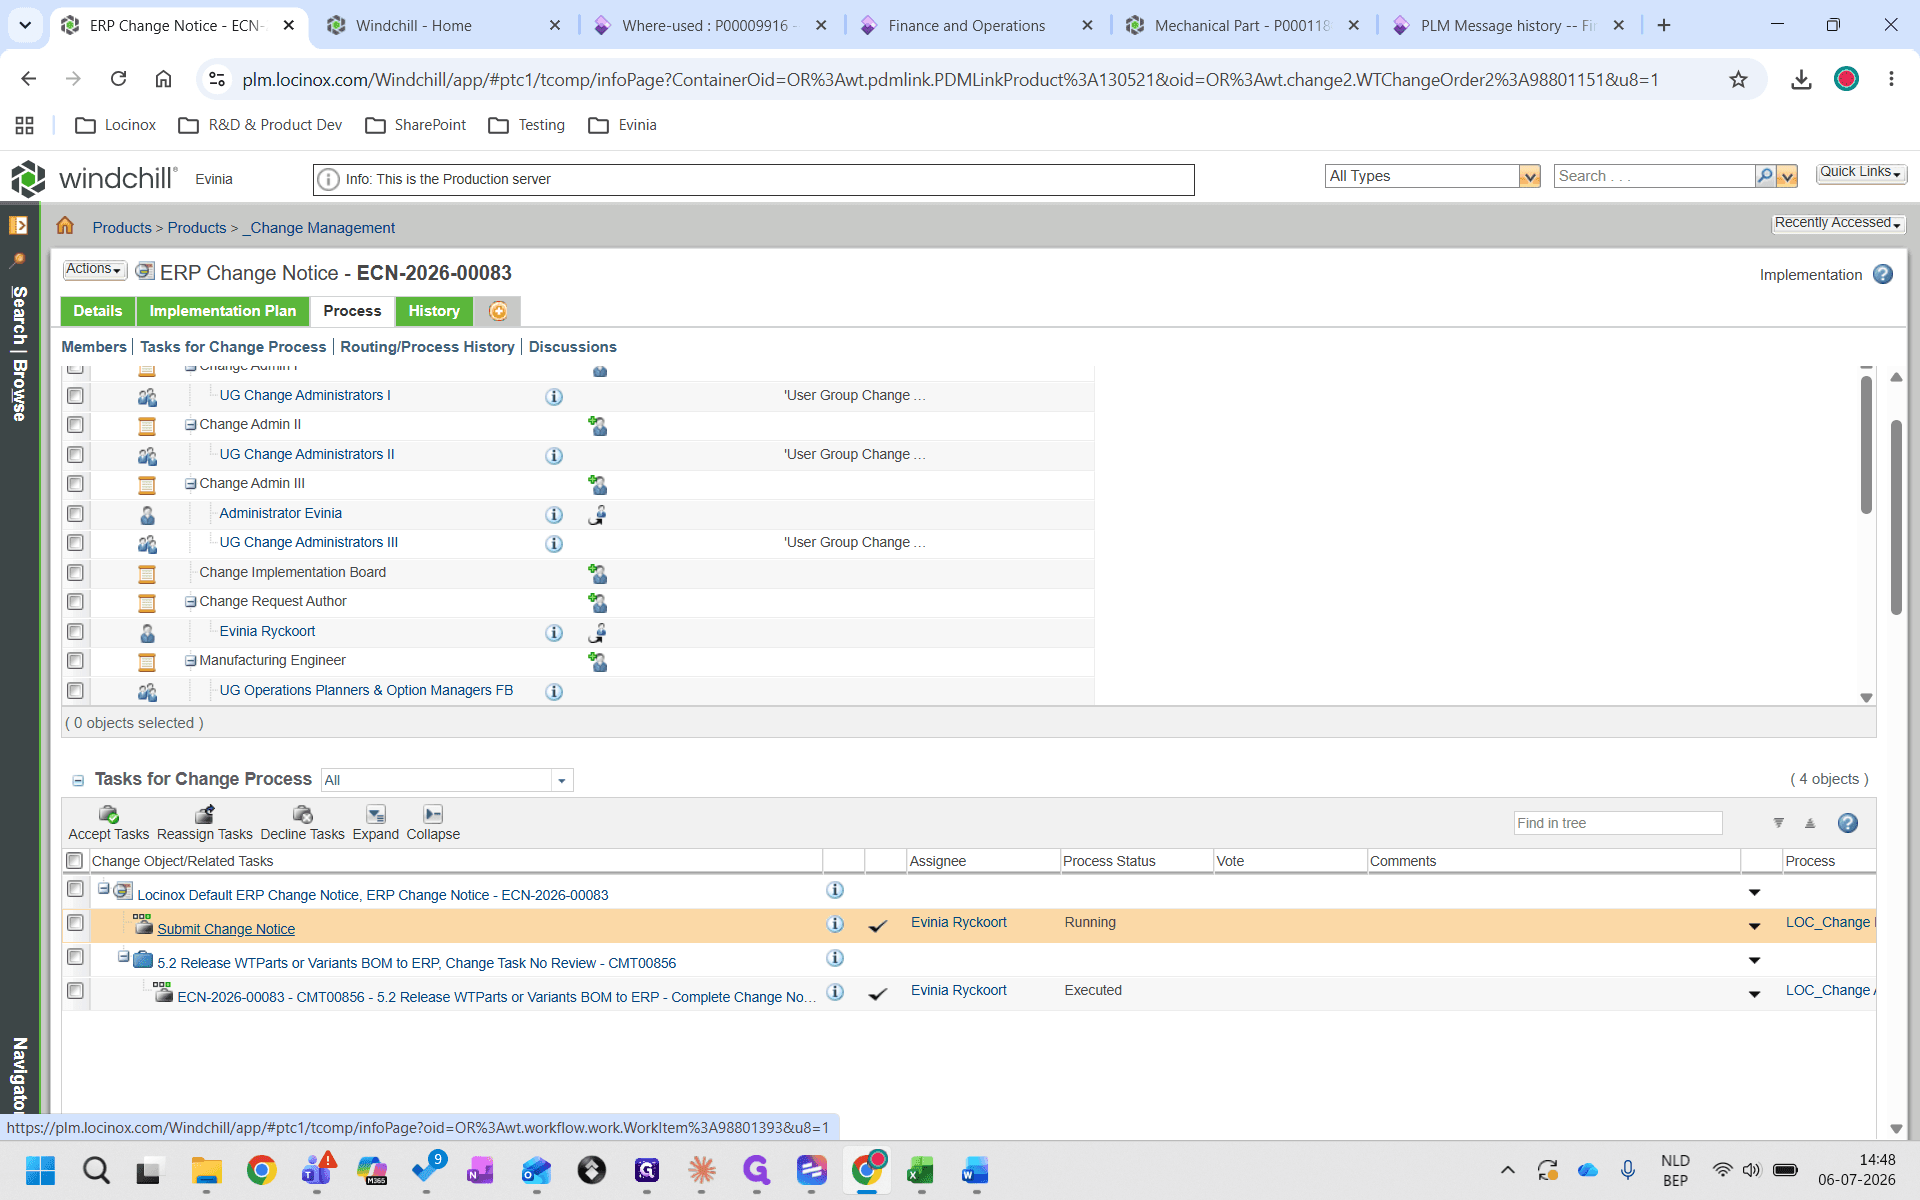Click the Windchill home icon in breadcrumb

pyautogui.click(x=65, y=226)
